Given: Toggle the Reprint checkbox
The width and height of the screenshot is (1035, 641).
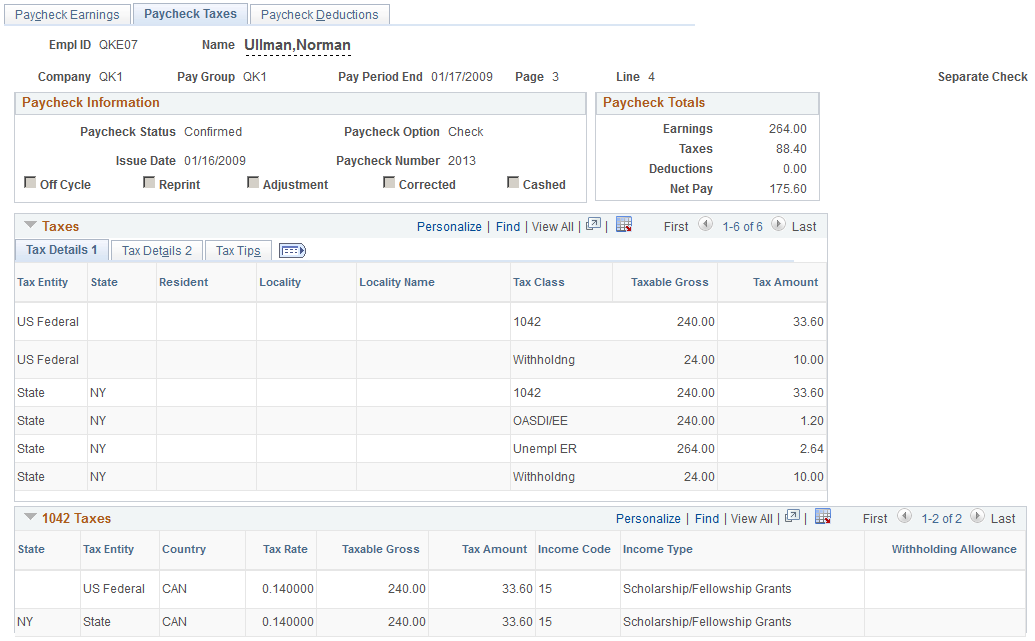Looking at the screenshot, I should 149,182.
